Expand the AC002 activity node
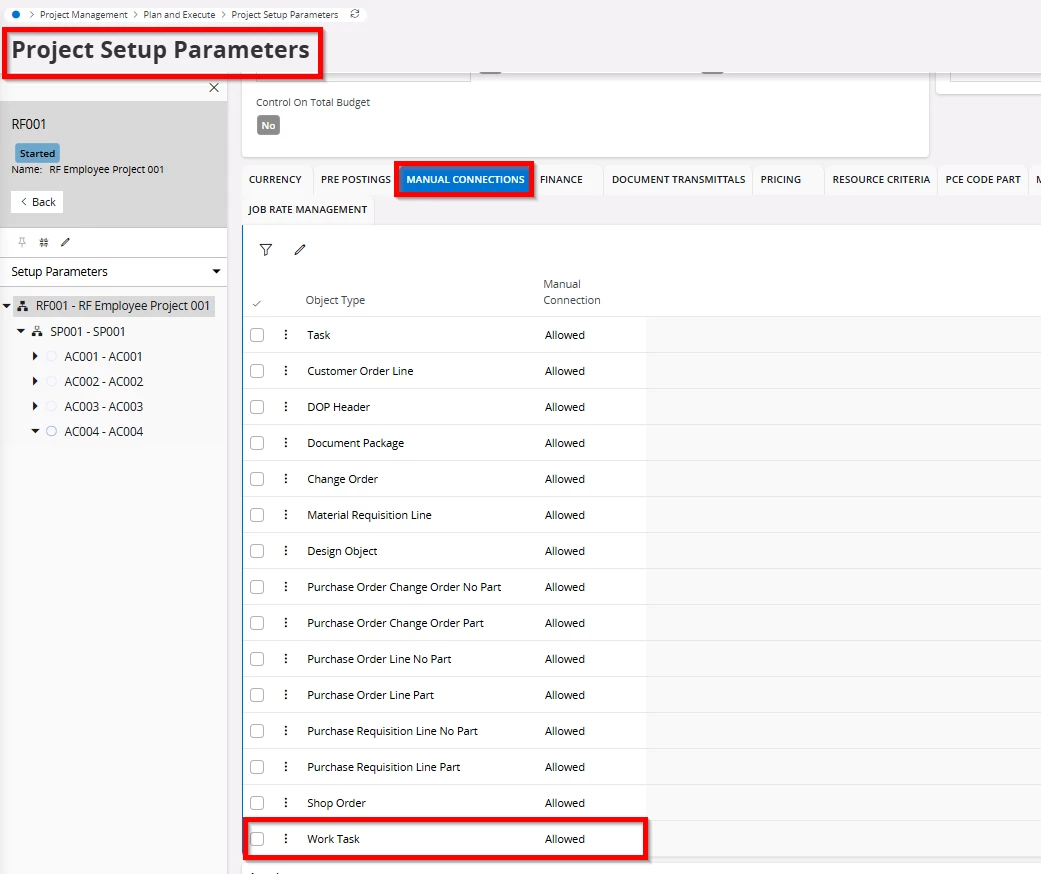Image resolution: width=1041 pixels, height=874 pixels. click(35, 381)
